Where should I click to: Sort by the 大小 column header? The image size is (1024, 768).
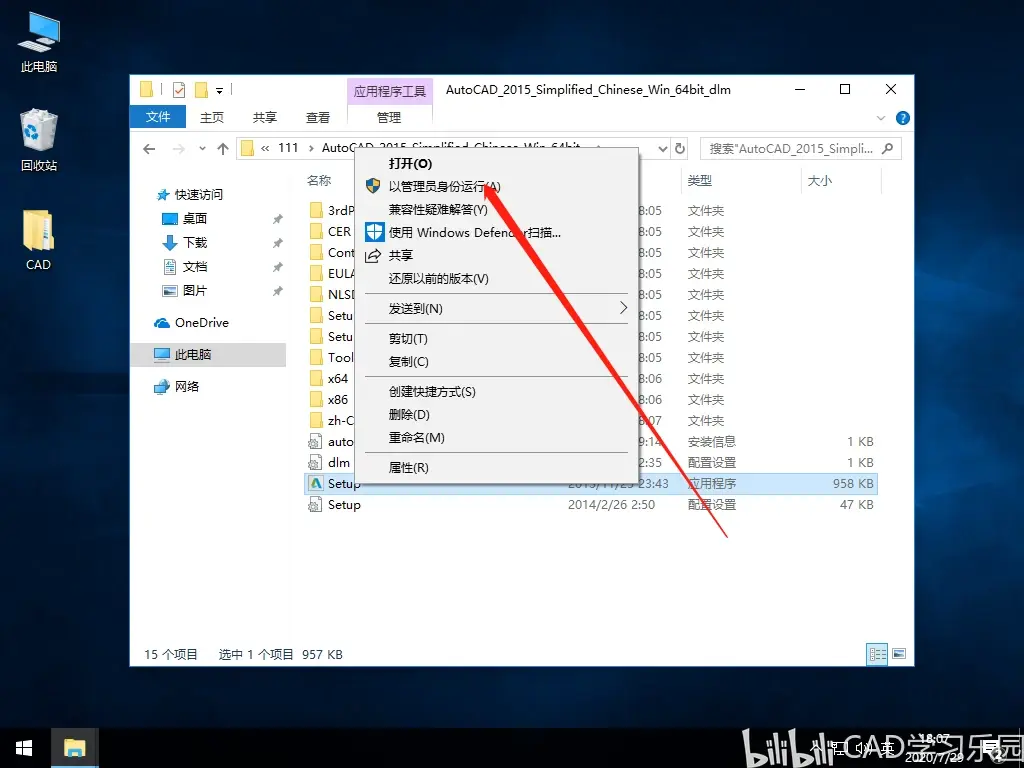[x=820, y=180]
